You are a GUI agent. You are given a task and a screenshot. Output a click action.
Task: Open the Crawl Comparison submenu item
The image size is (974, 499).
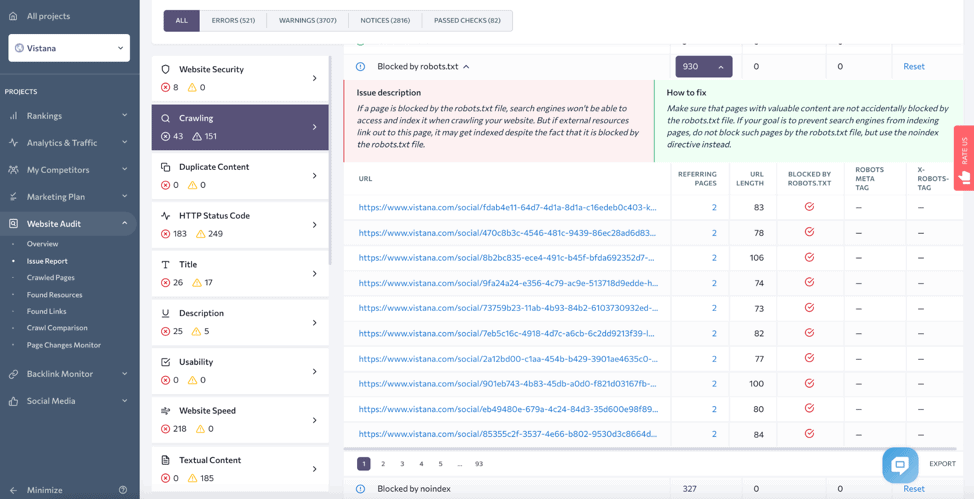[57, 327]
